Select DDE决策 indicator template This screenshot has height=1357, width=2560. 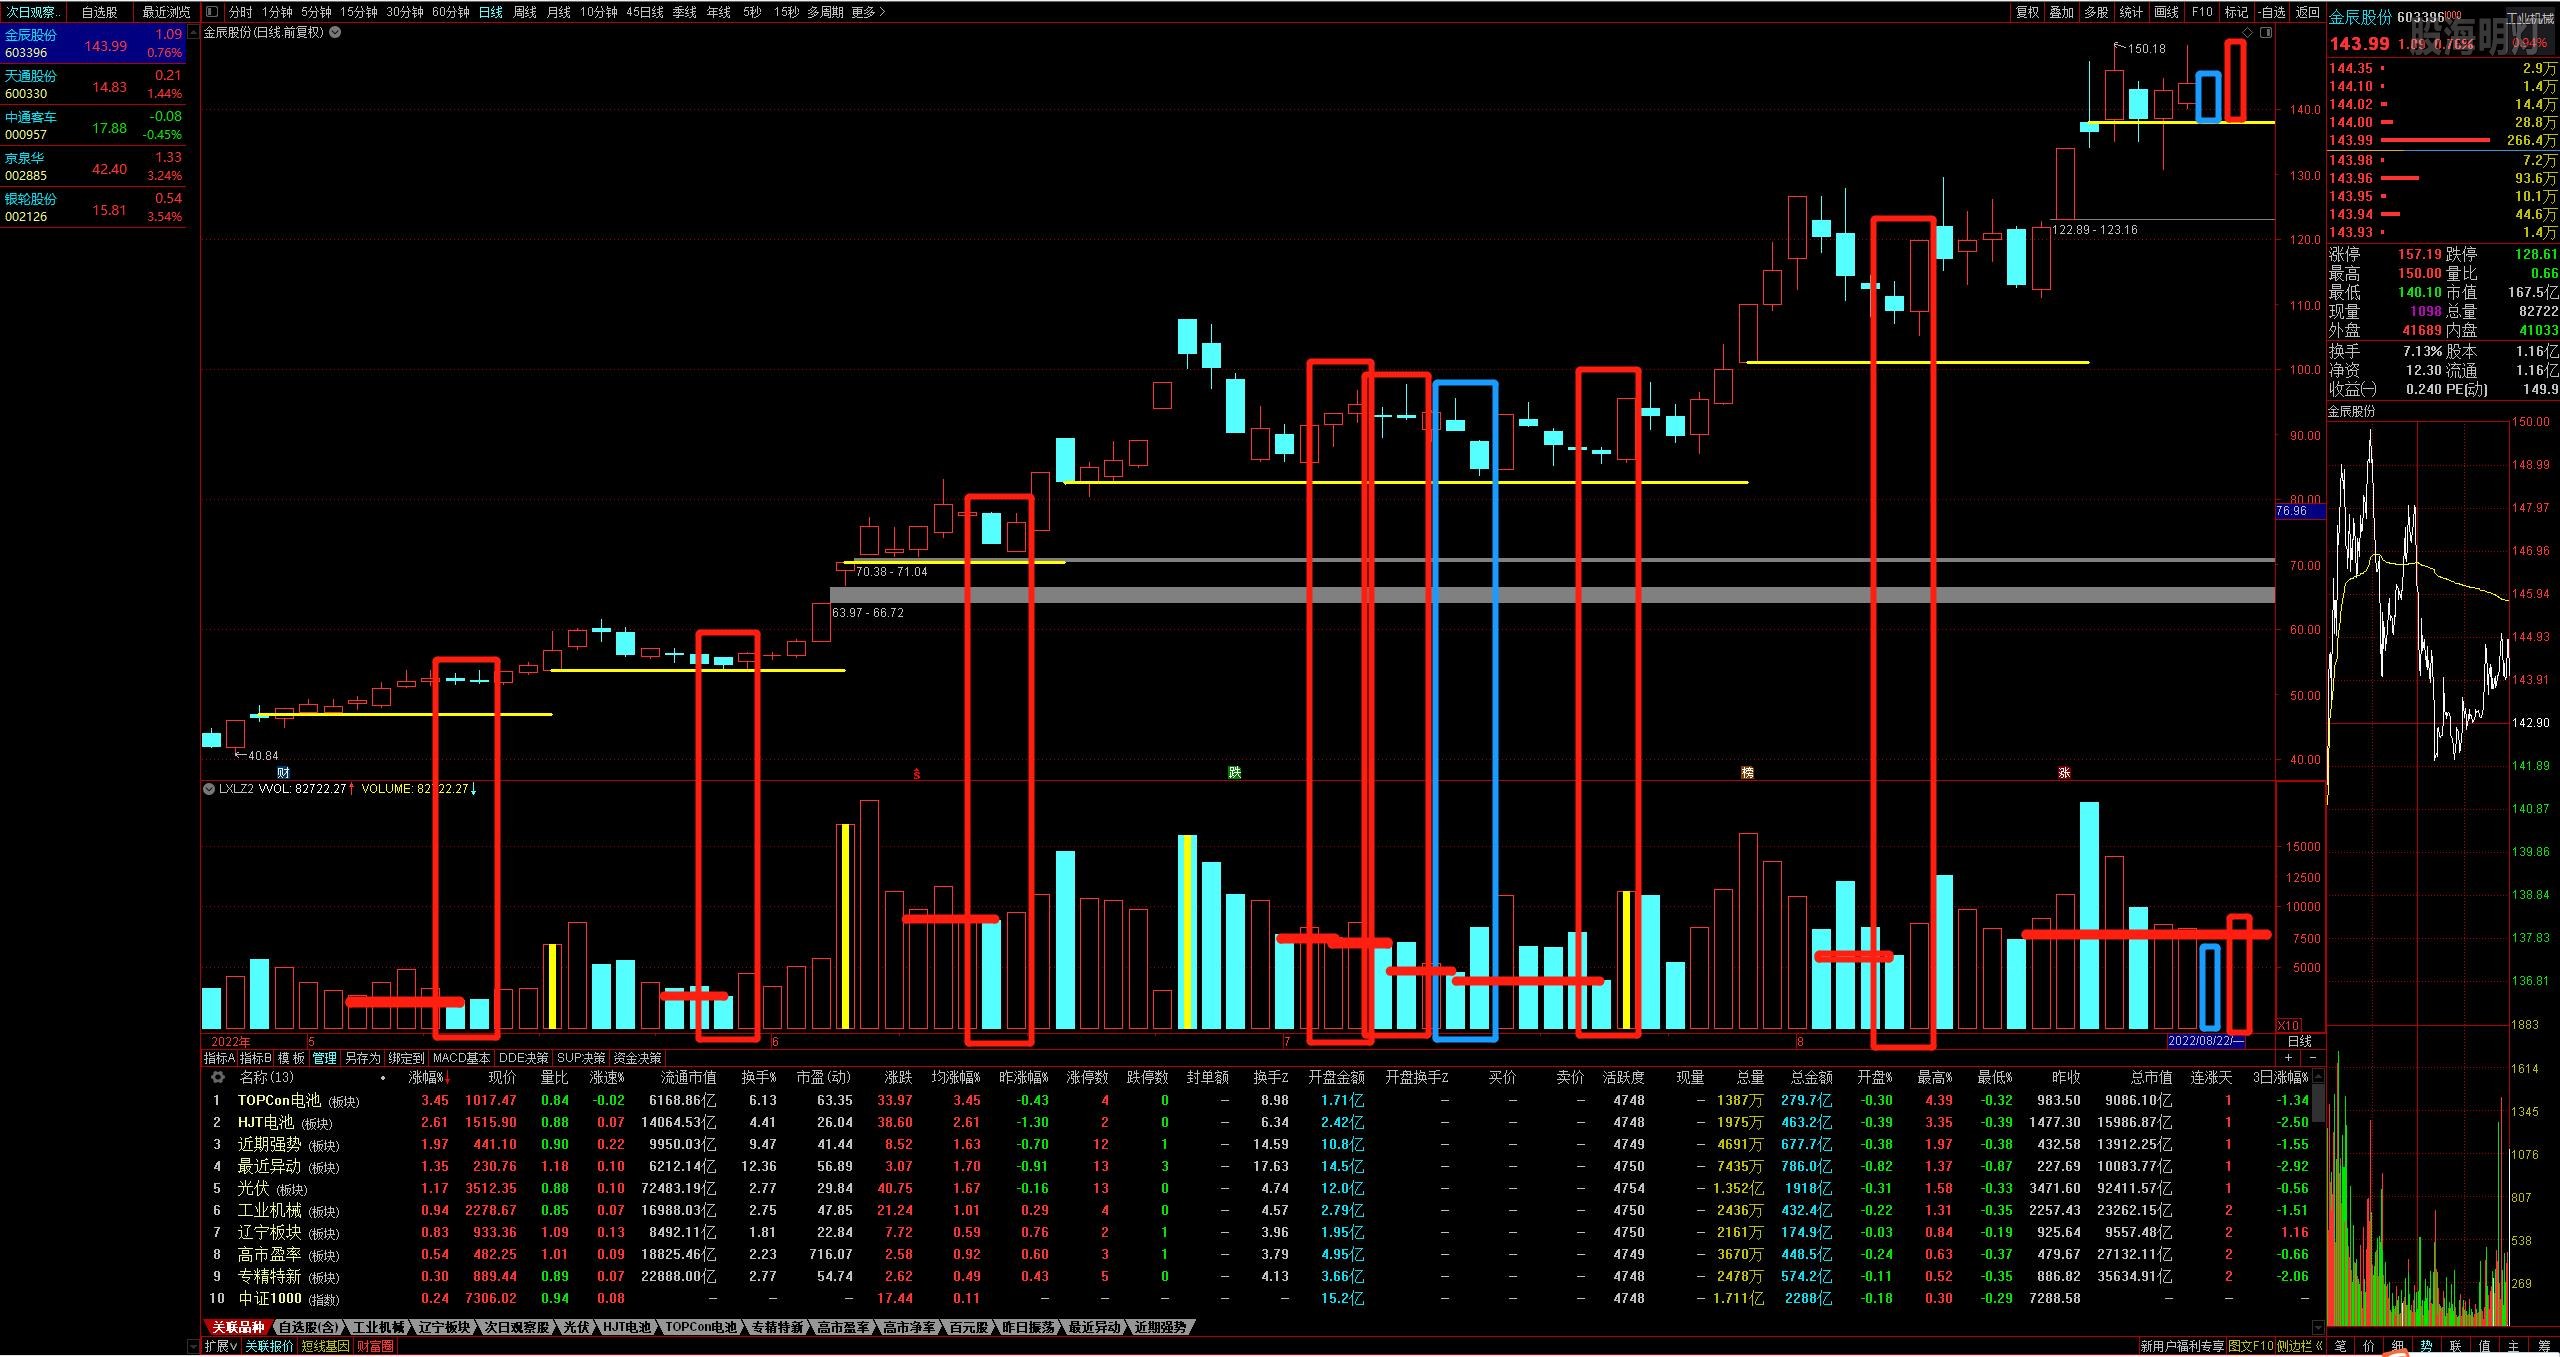(x=524, y=1058)
